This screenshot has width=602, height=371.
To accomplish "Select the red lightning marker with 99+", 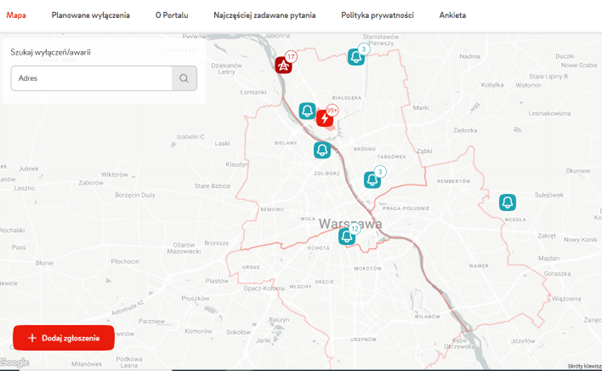I will coord(325,118).
